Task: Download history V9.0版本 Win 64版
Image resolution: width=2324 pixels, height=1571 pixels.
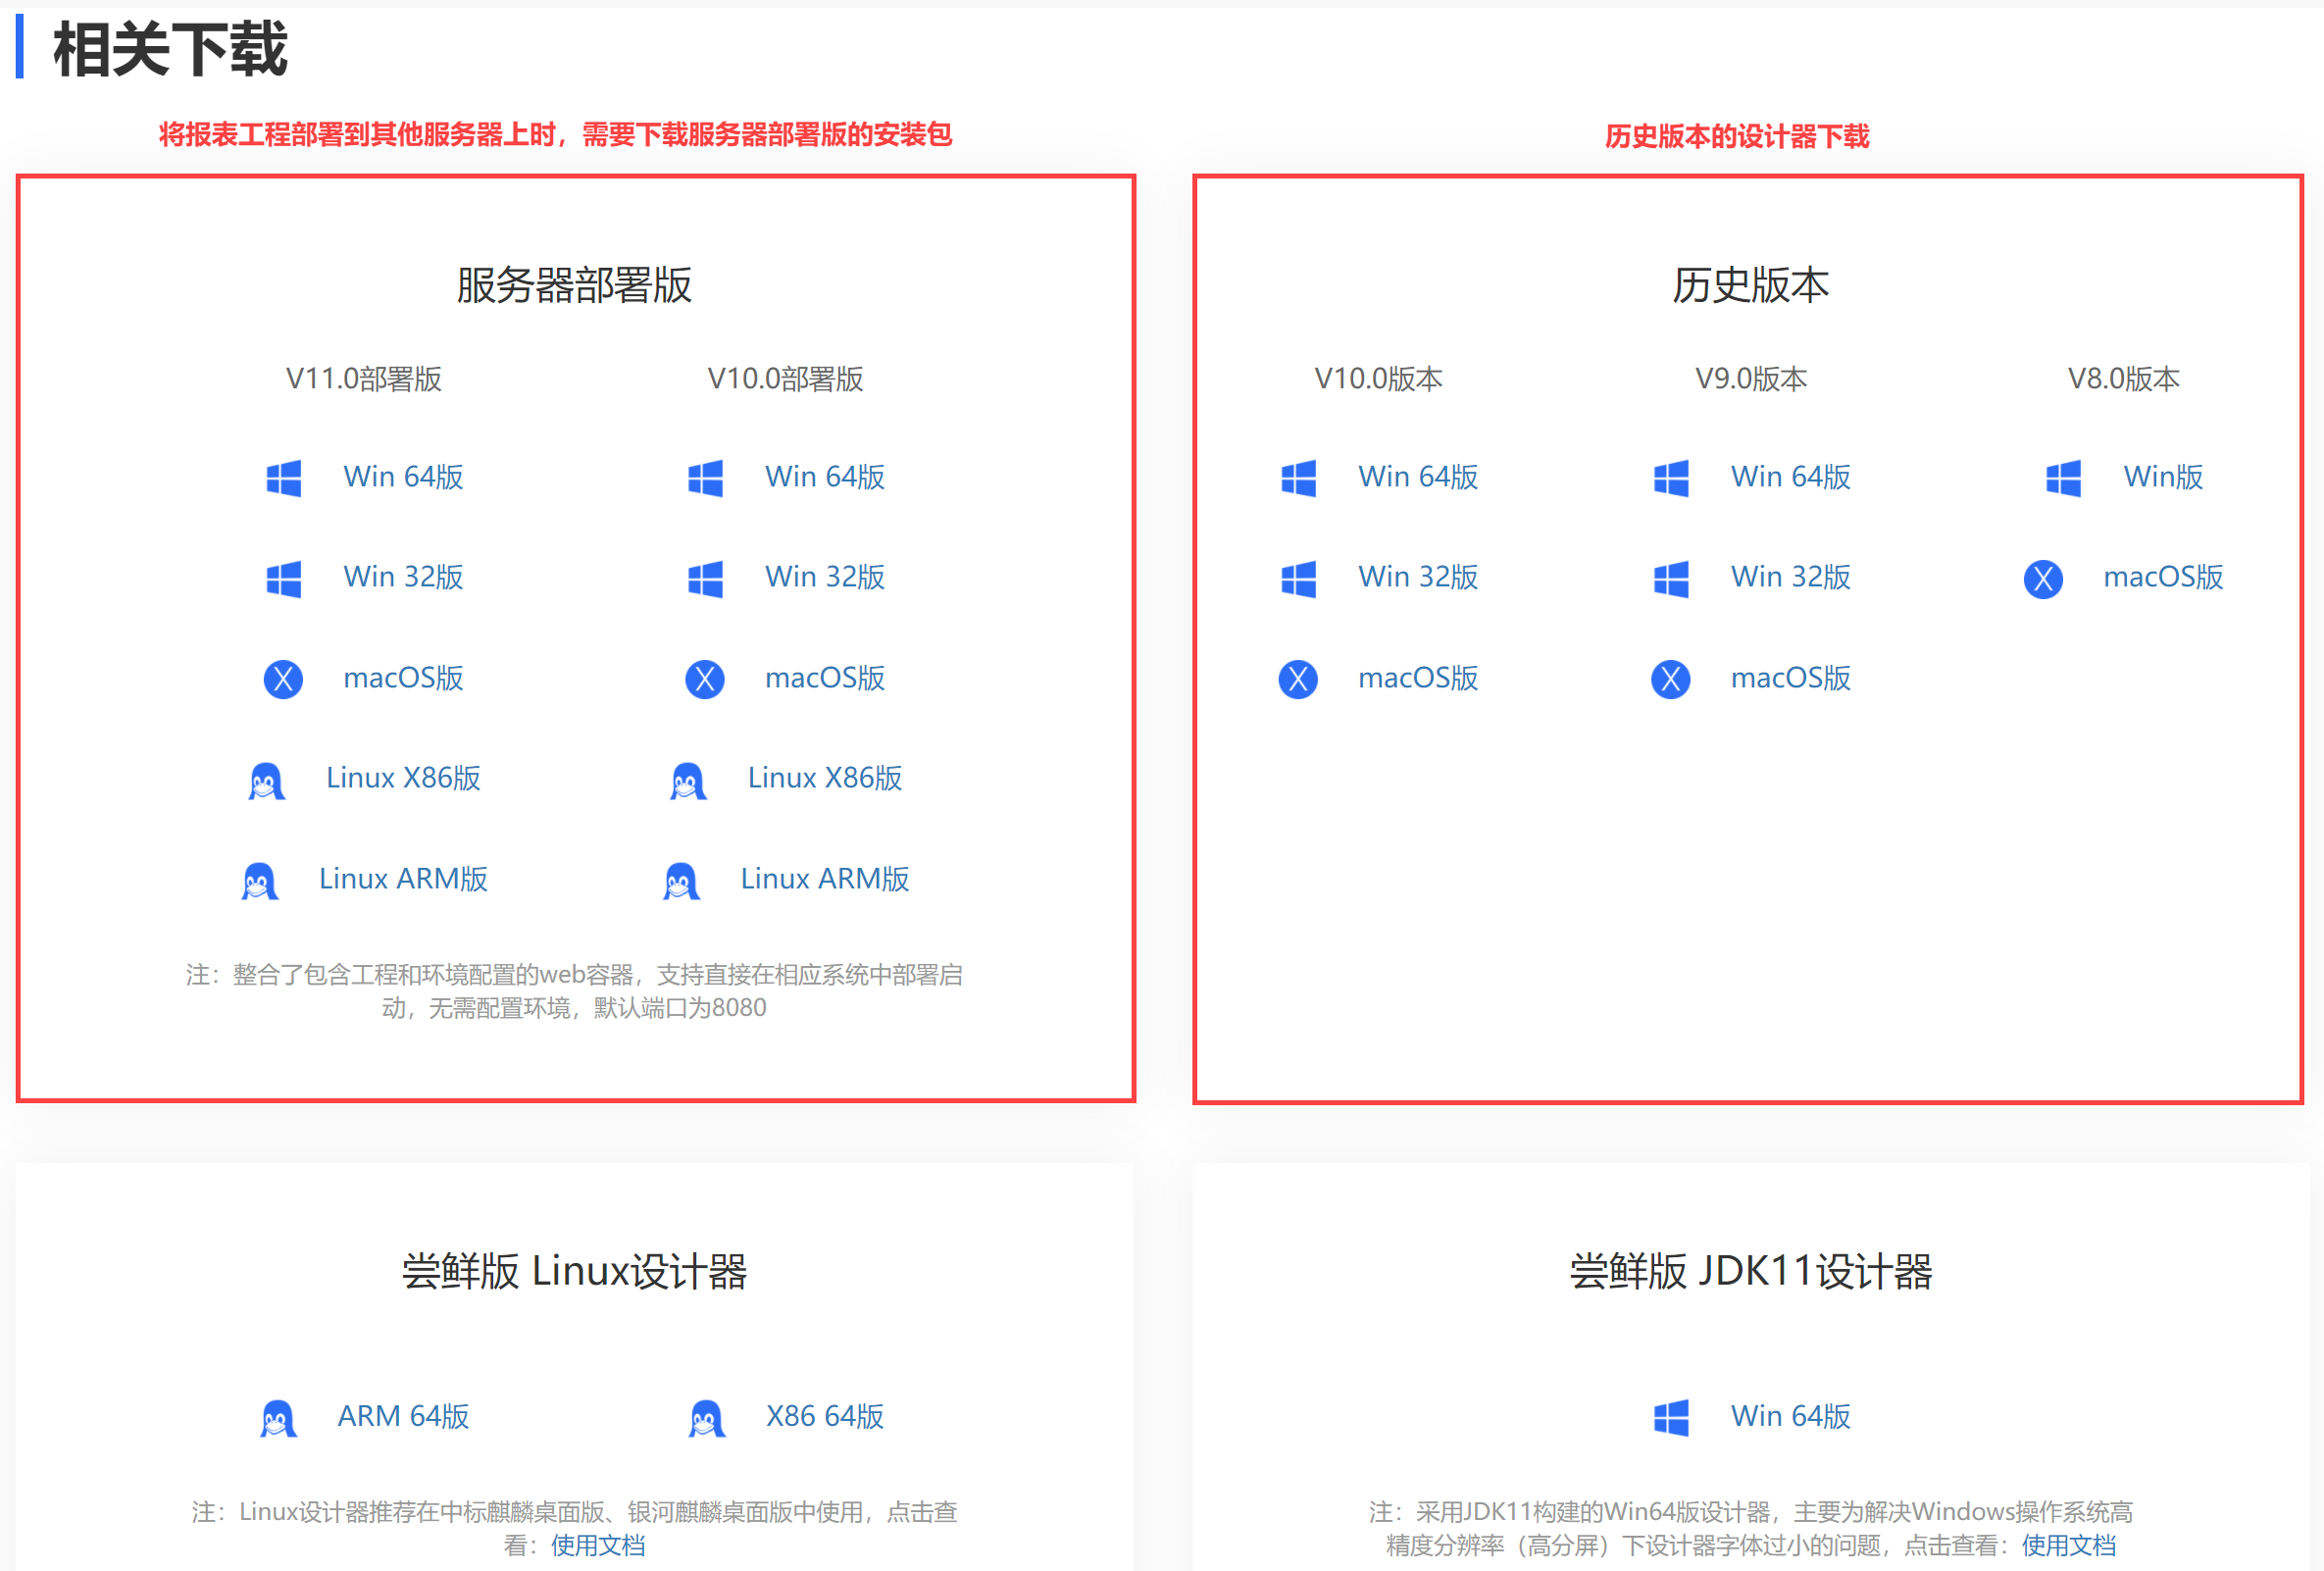Action: (x=1790, y=477)
